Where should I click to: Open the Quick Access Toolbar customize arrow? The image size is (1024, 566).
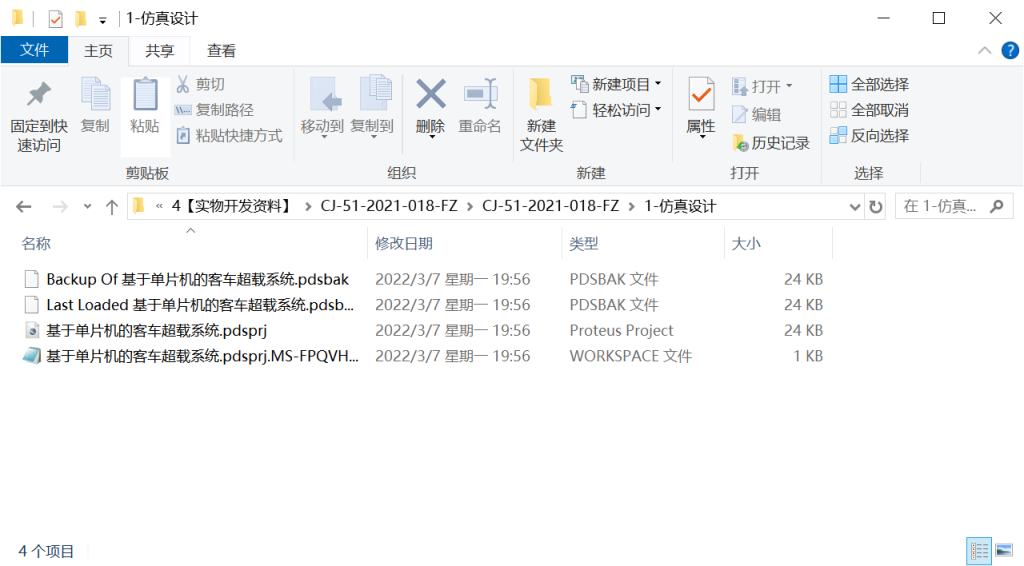103,20
